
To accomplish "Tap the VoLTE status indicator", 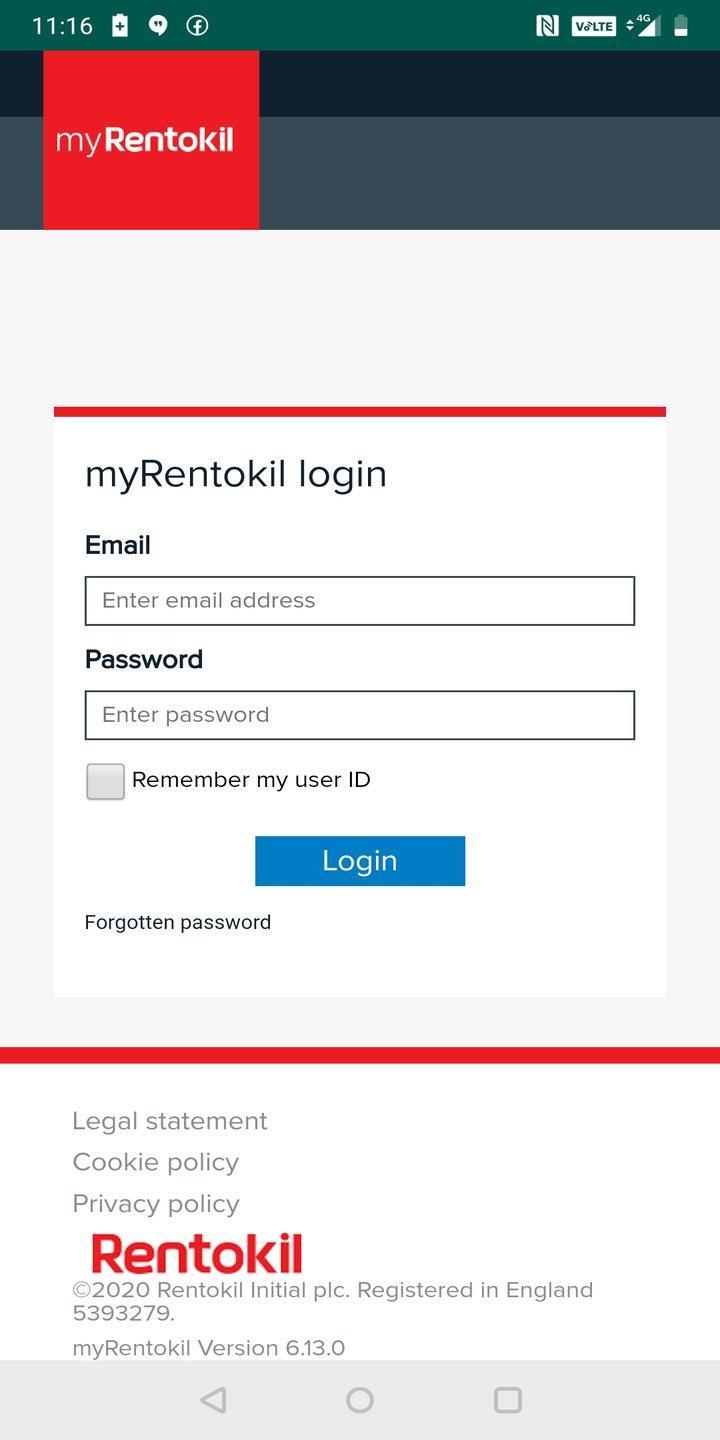I will click(x=593, y=26).
